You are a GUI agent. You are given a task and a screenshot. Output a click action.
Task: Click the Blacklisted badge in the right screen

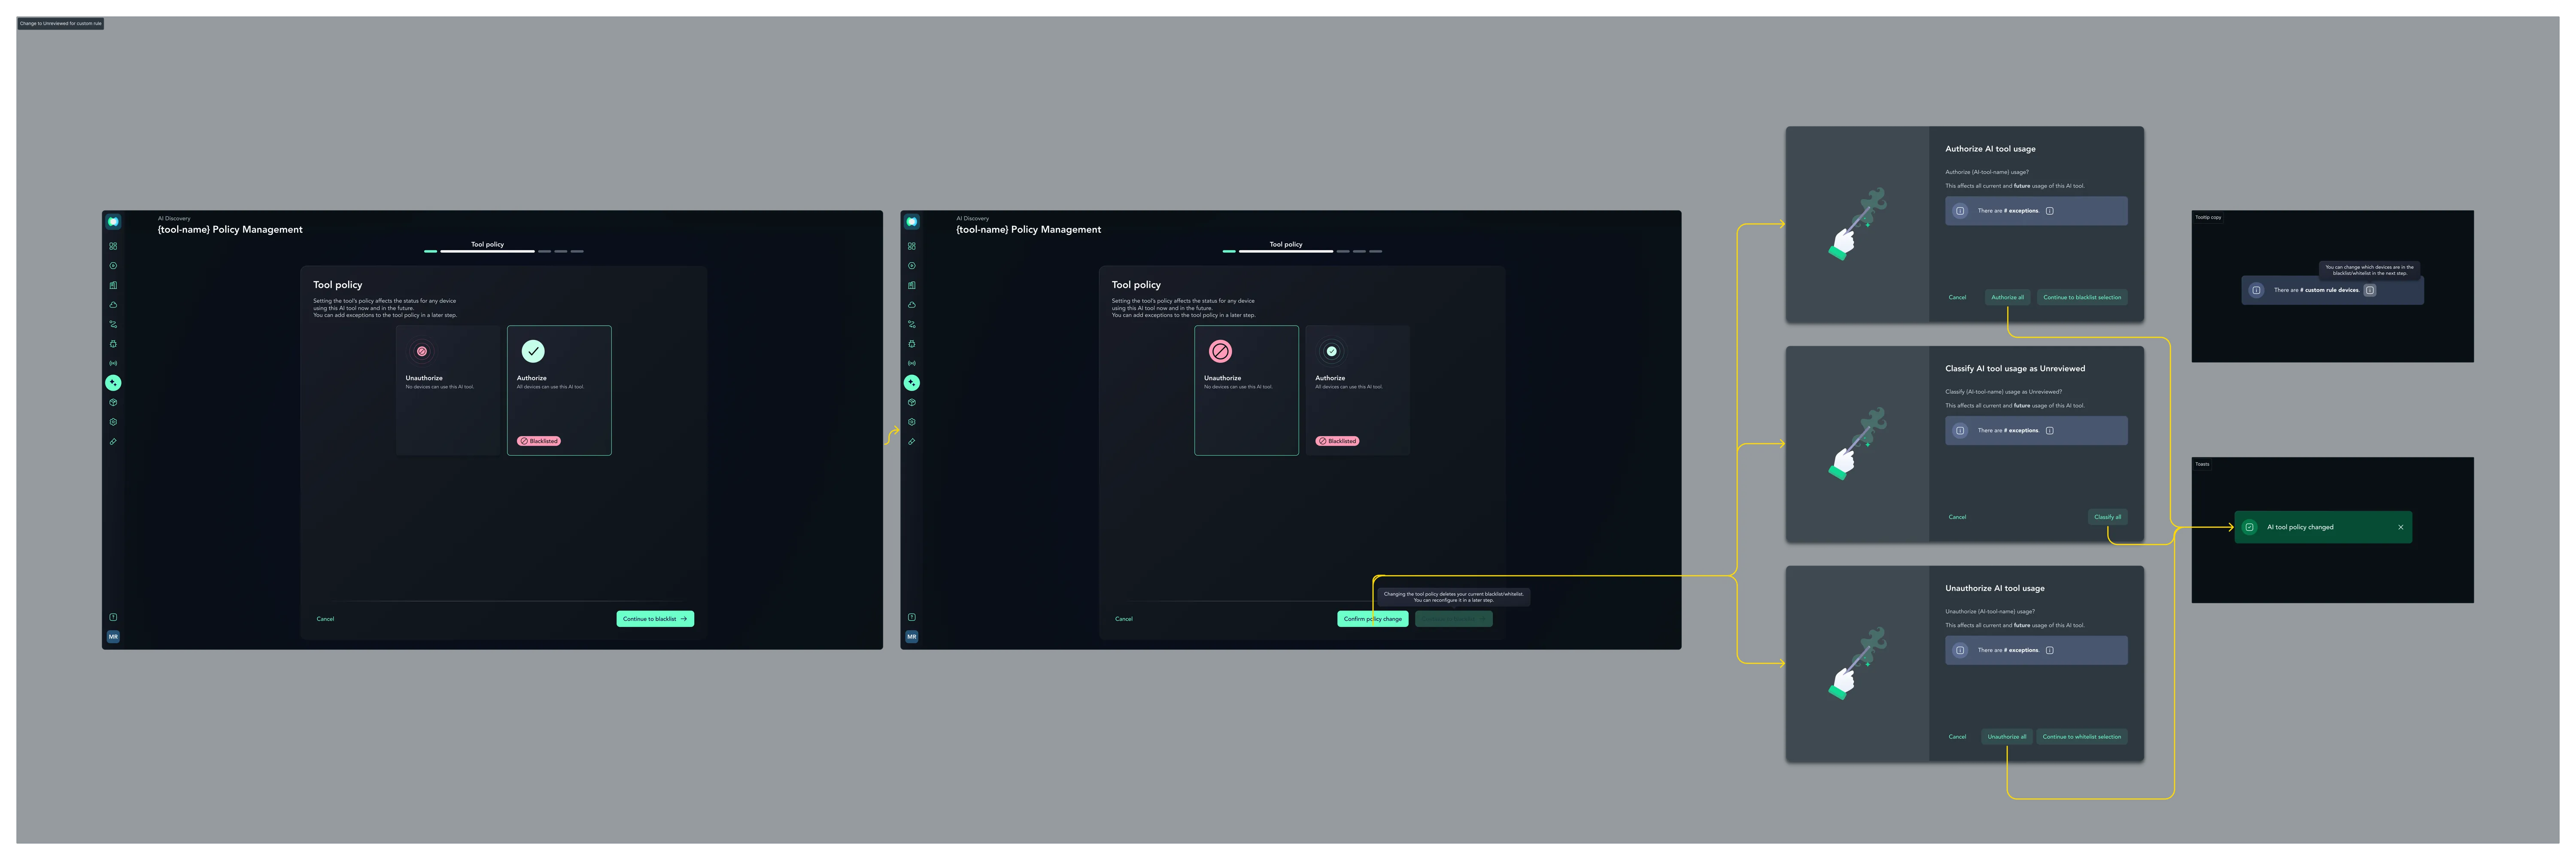coord(1338,441)
